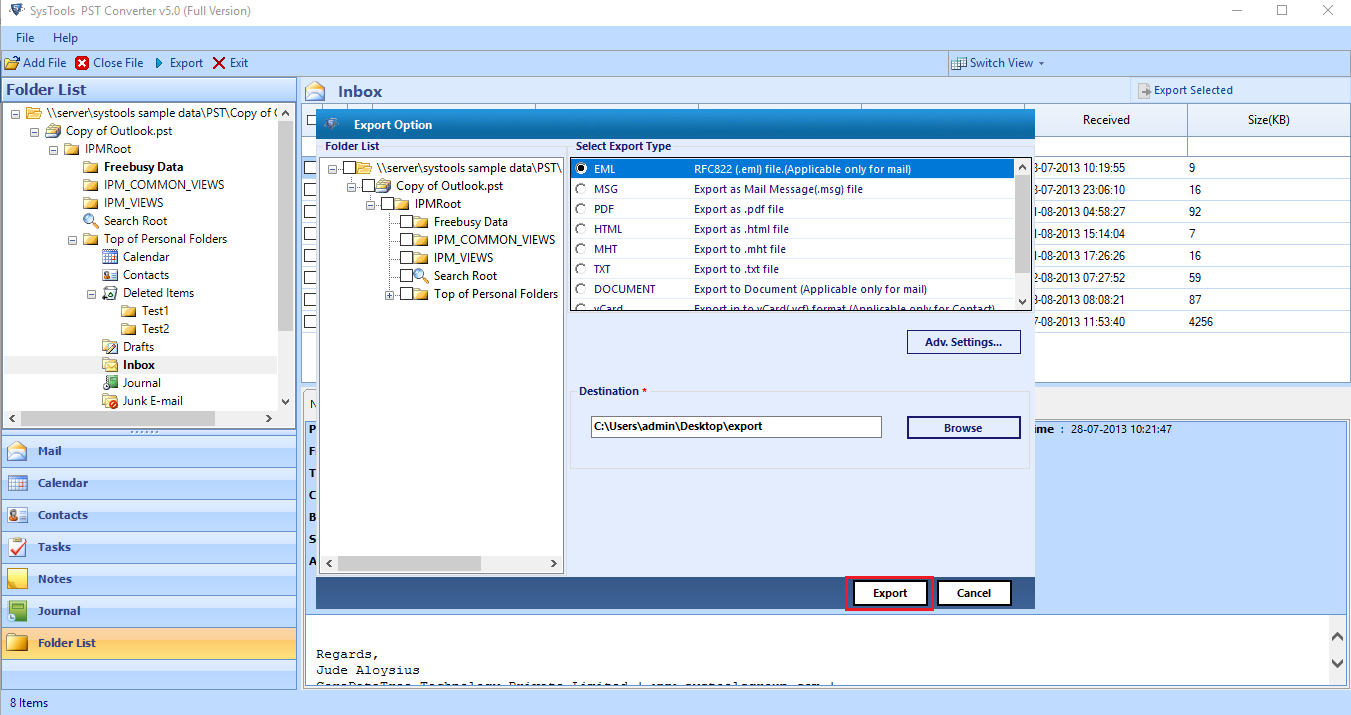Switch to Contacts in the navigation pane
The height and width of the screenshot is (715, 1351).
(x=149, y=515)
